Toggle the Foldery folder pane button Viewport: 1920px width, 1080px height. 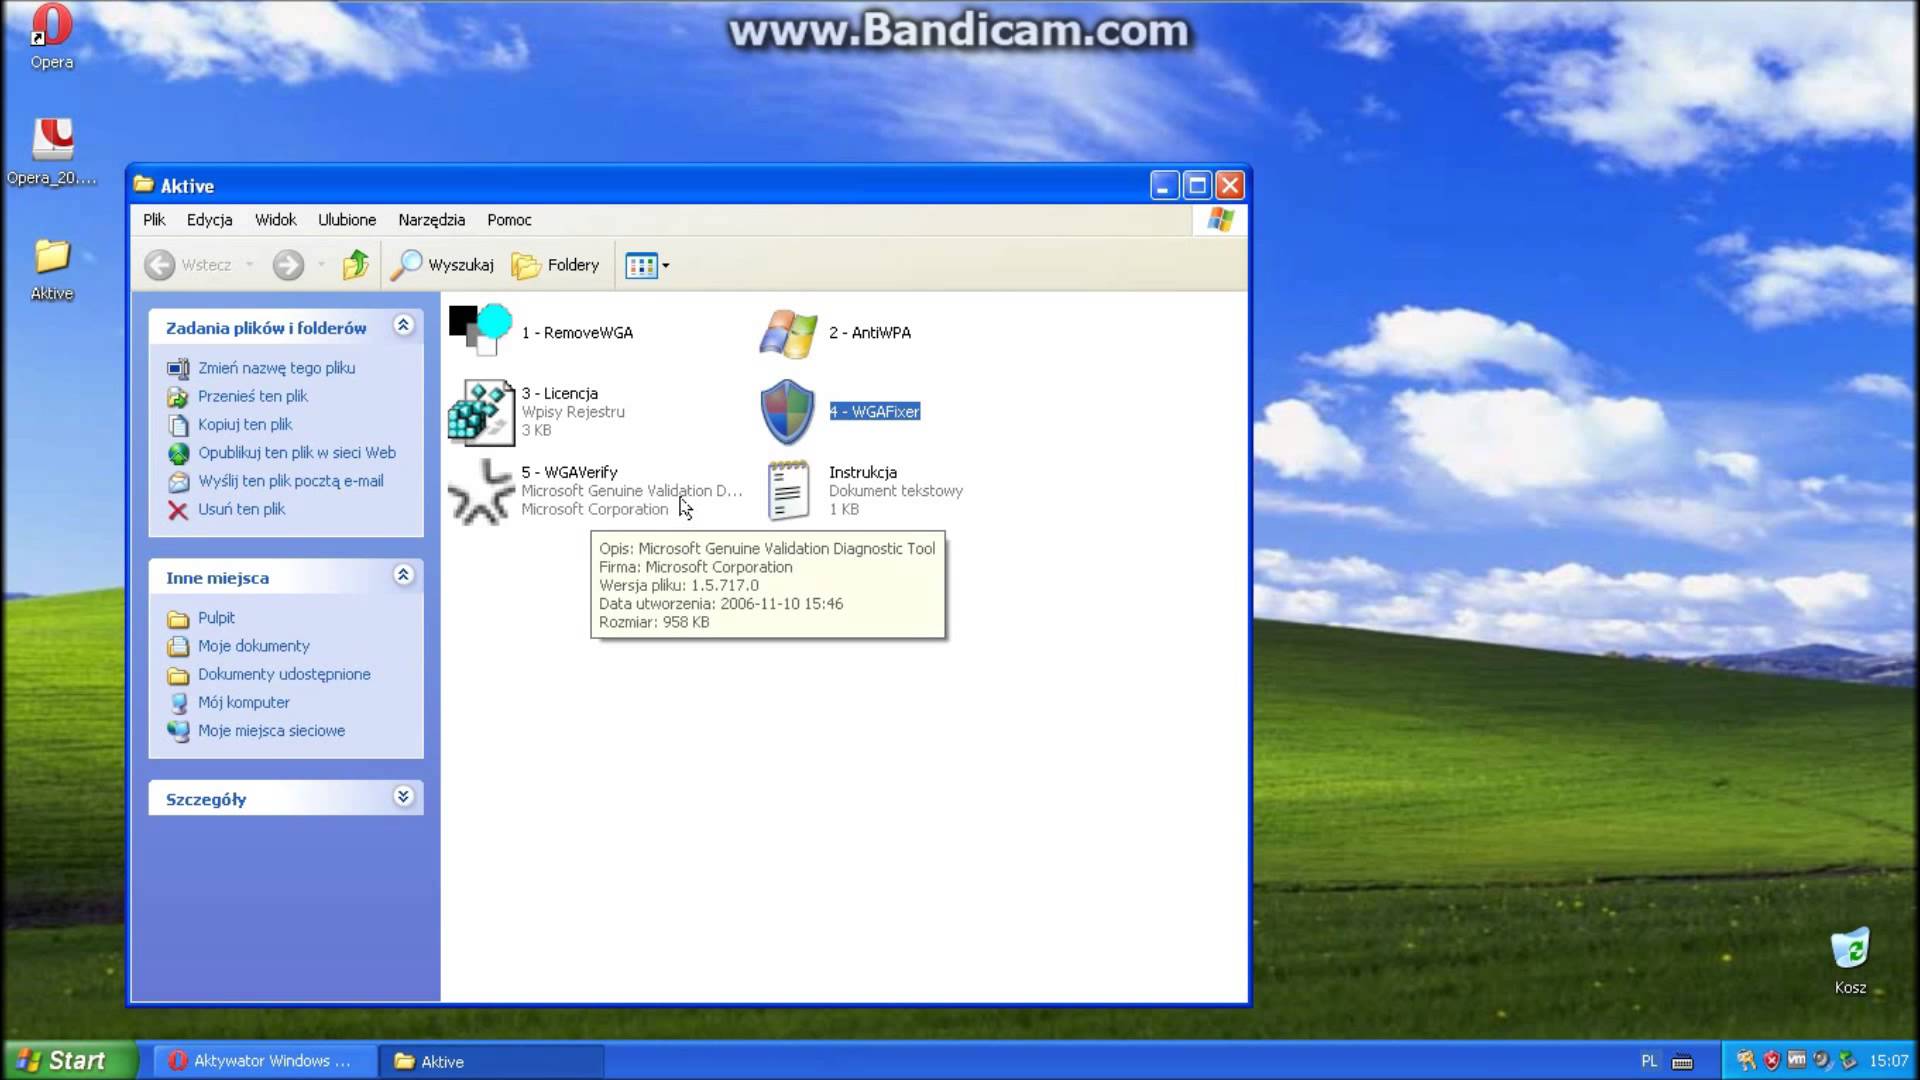(555, 265)
